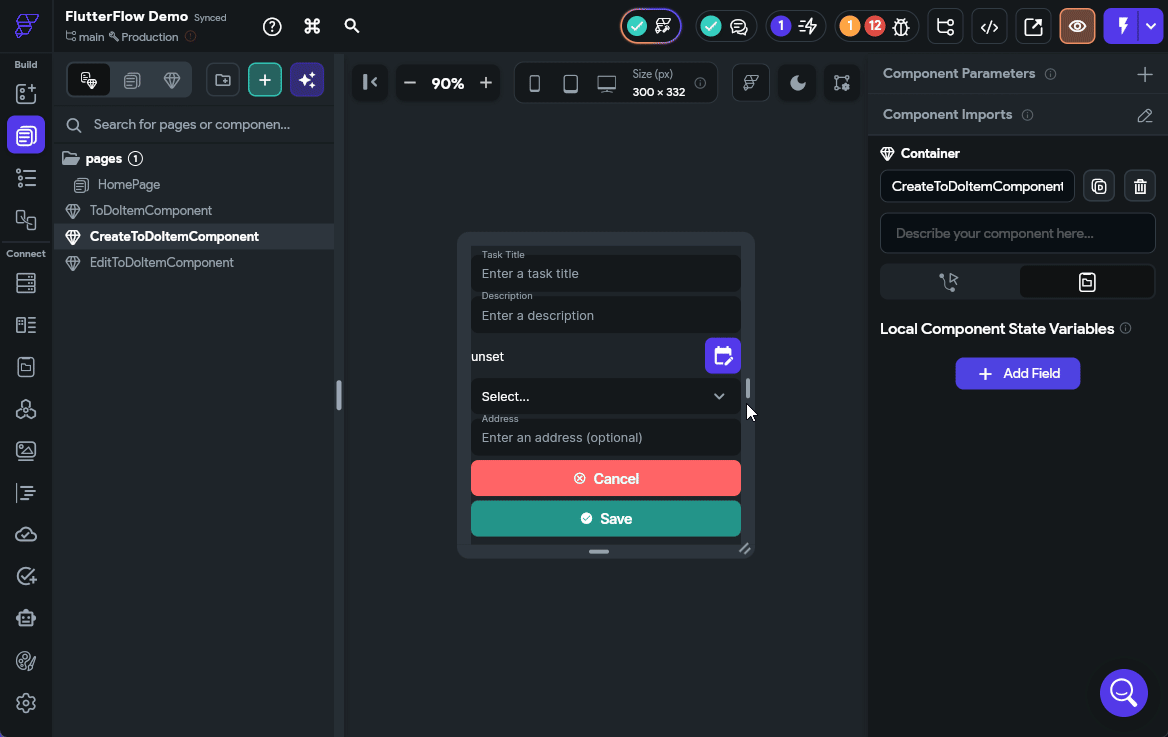
Task: Zoom in canvas with plus
Action: [486, 83]
